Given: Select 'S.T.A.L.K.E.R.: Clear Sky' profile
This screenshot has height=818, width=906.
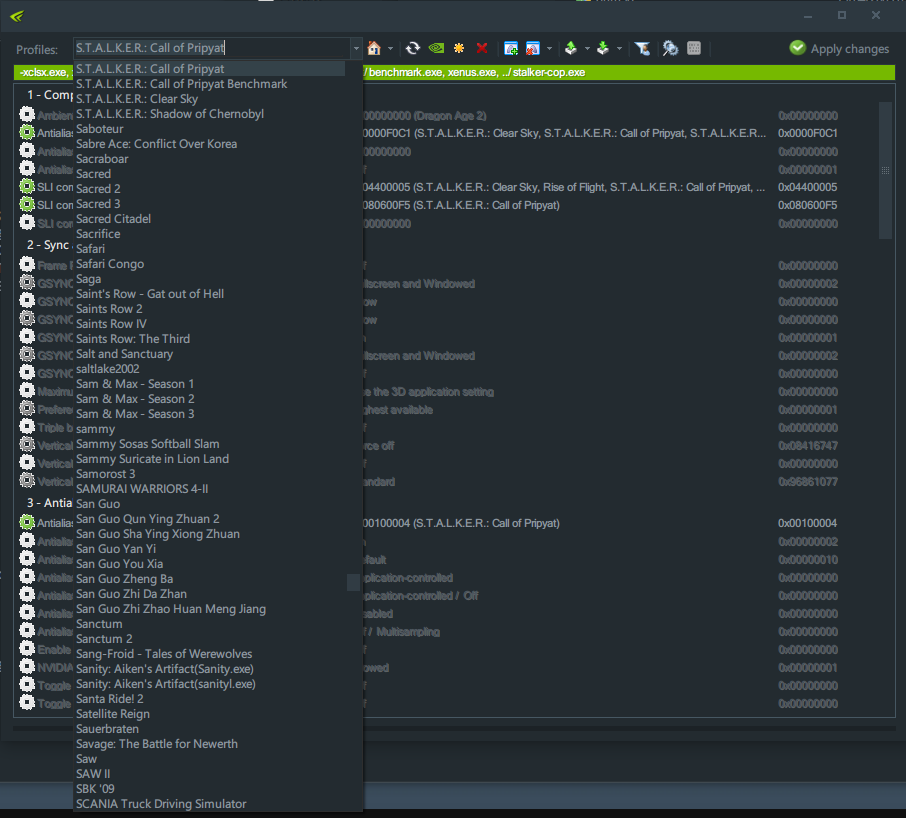Looking at the screenshot, I should (x=137, y=99).
